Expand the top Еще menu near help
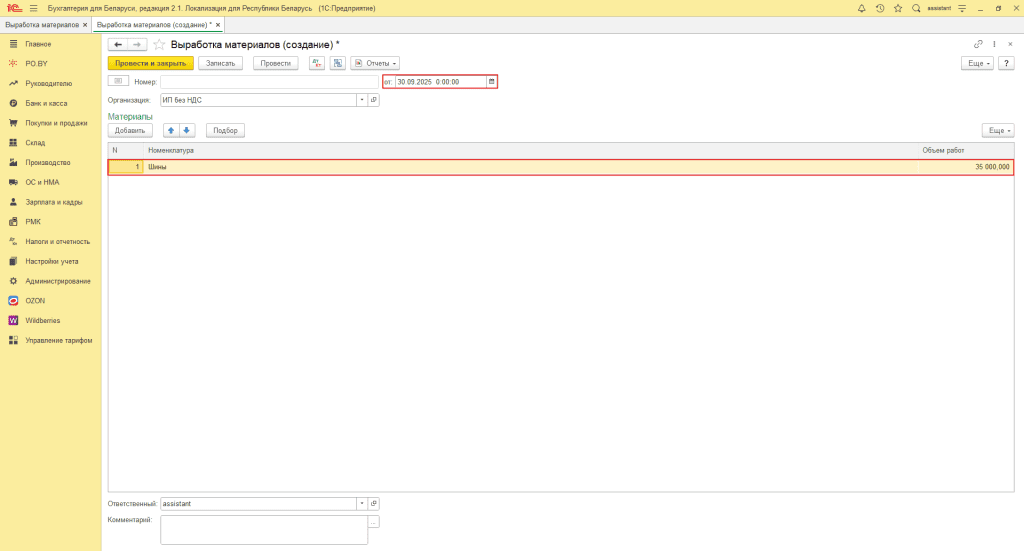Screen dimensions: 1024x551 [x=978, y=63]
